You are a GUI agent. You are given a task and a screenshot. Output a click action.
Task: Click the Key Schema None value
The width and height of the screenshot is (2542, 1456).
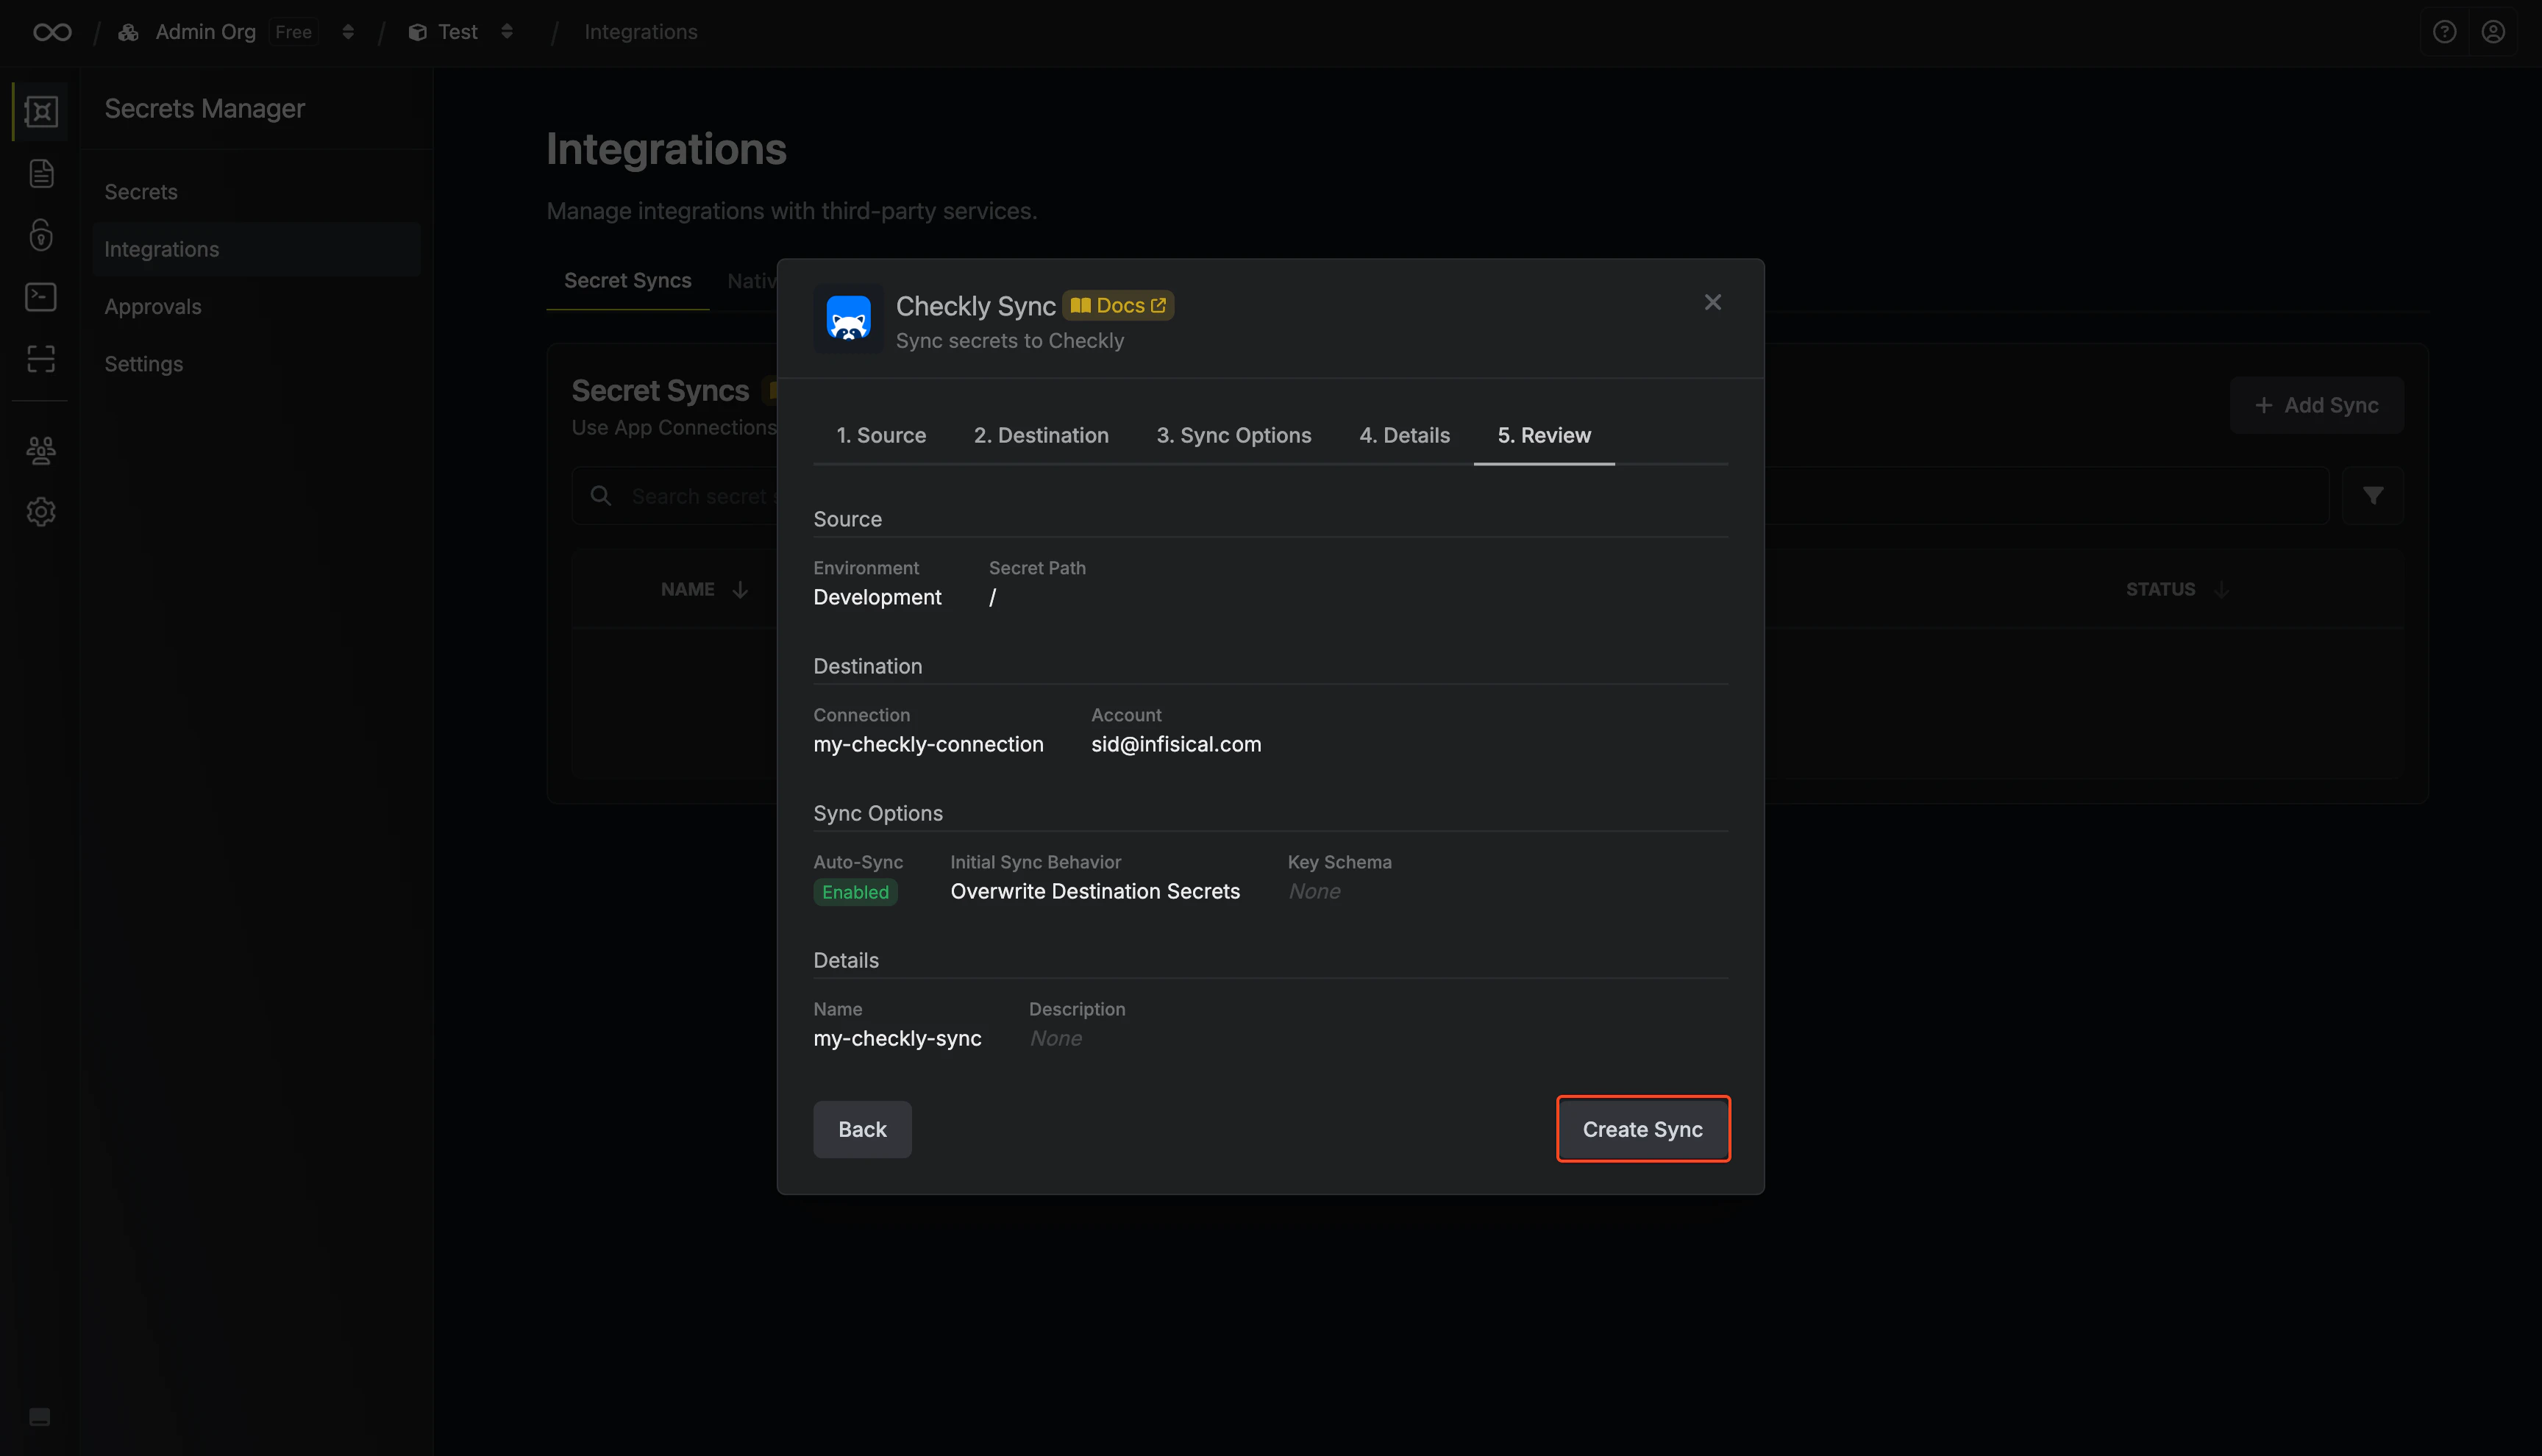tap(1314, 891)
